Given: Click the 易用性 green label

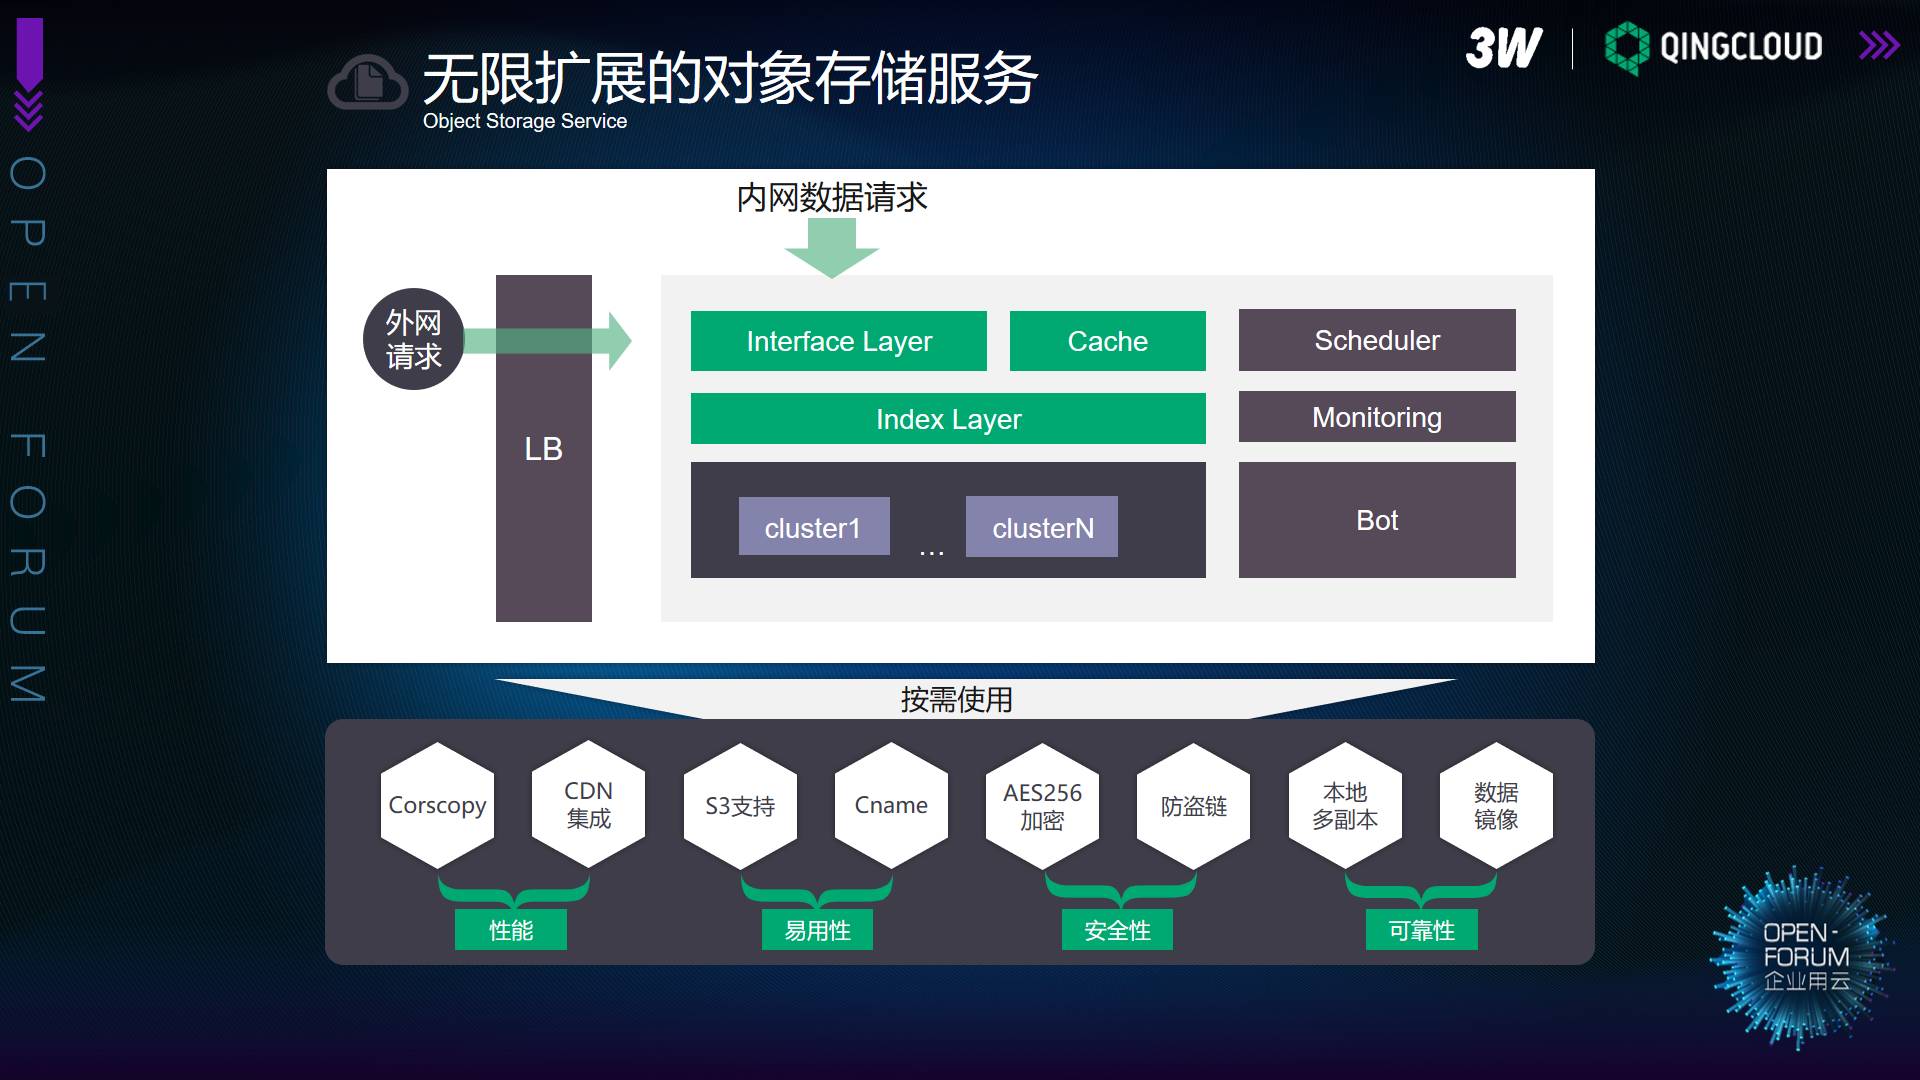Looking at the screenshot, I should (817, 930).
